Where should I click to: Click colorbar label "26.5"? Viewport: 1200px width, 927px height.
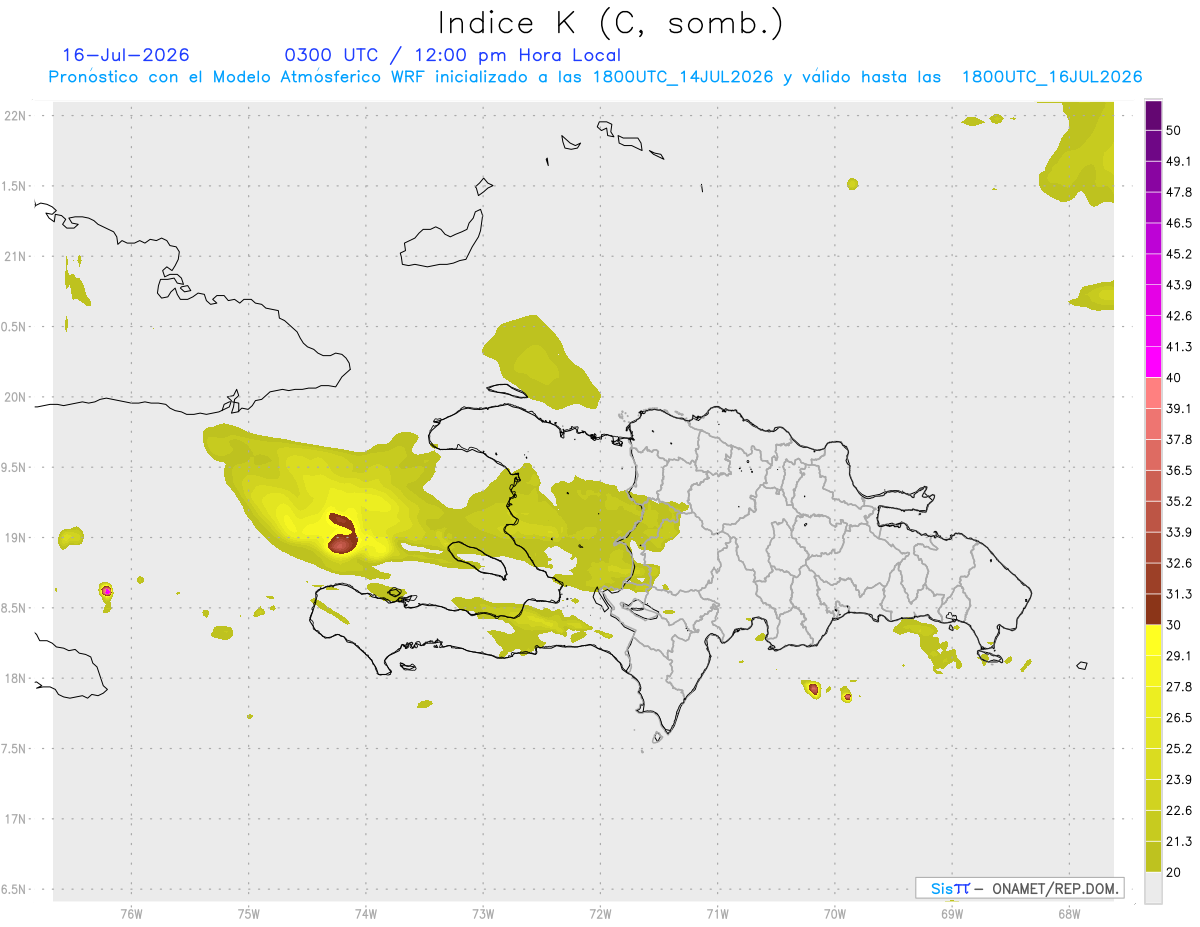tap(1179, 718)
